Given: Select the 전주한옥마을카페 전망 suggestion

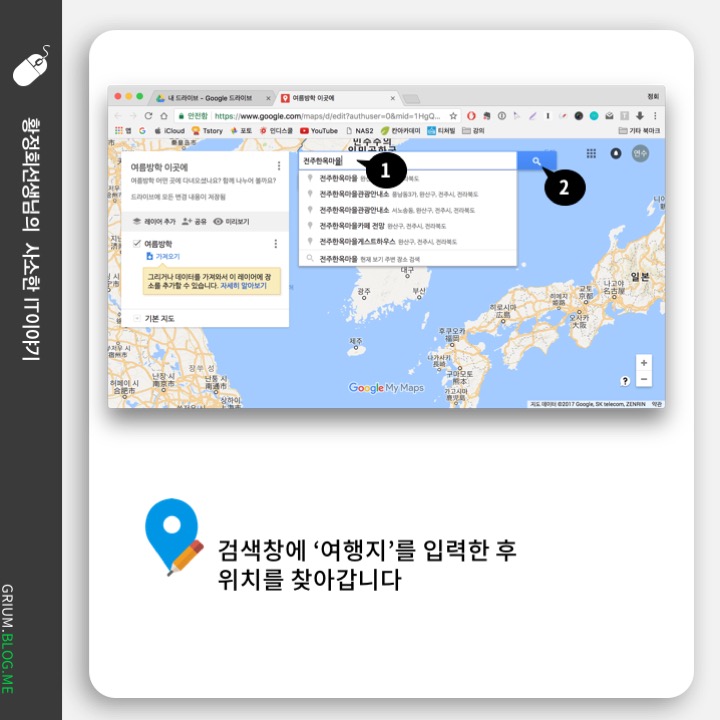Looking at the screenshot, I should point(360,226).
